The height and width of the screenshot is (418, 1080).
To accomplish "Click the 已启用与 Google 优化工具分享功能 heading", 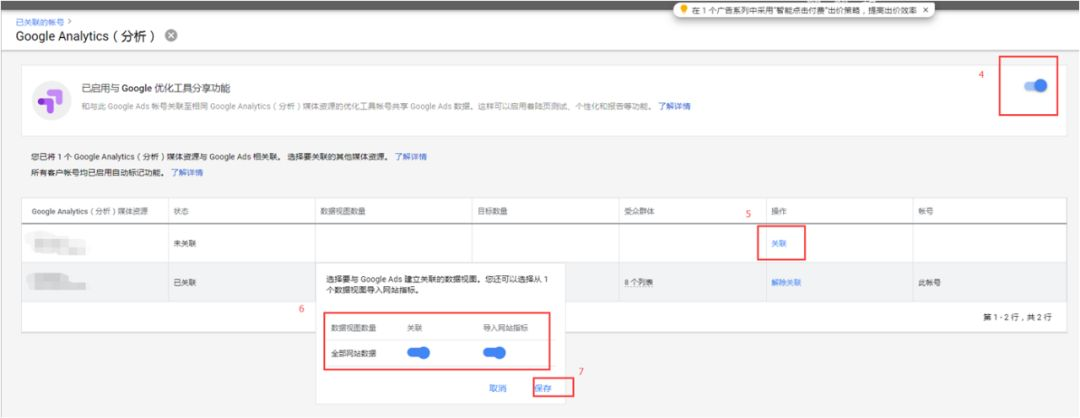I will [156, 88].
